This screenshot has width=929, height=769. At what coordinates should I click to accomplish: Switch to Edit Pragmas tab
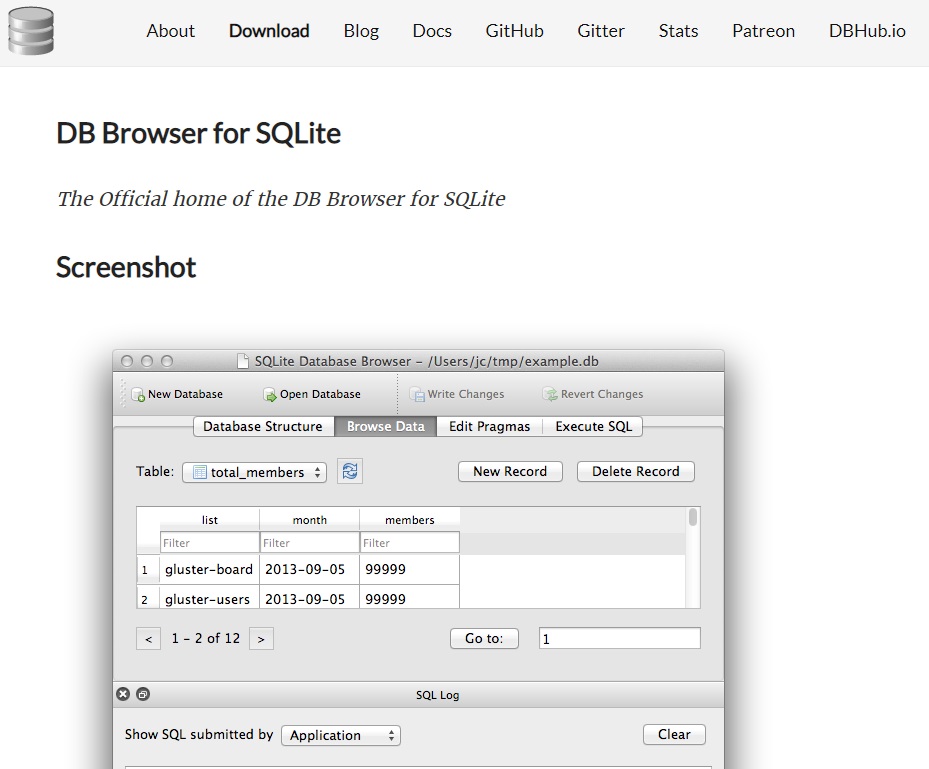pos(489,427)
